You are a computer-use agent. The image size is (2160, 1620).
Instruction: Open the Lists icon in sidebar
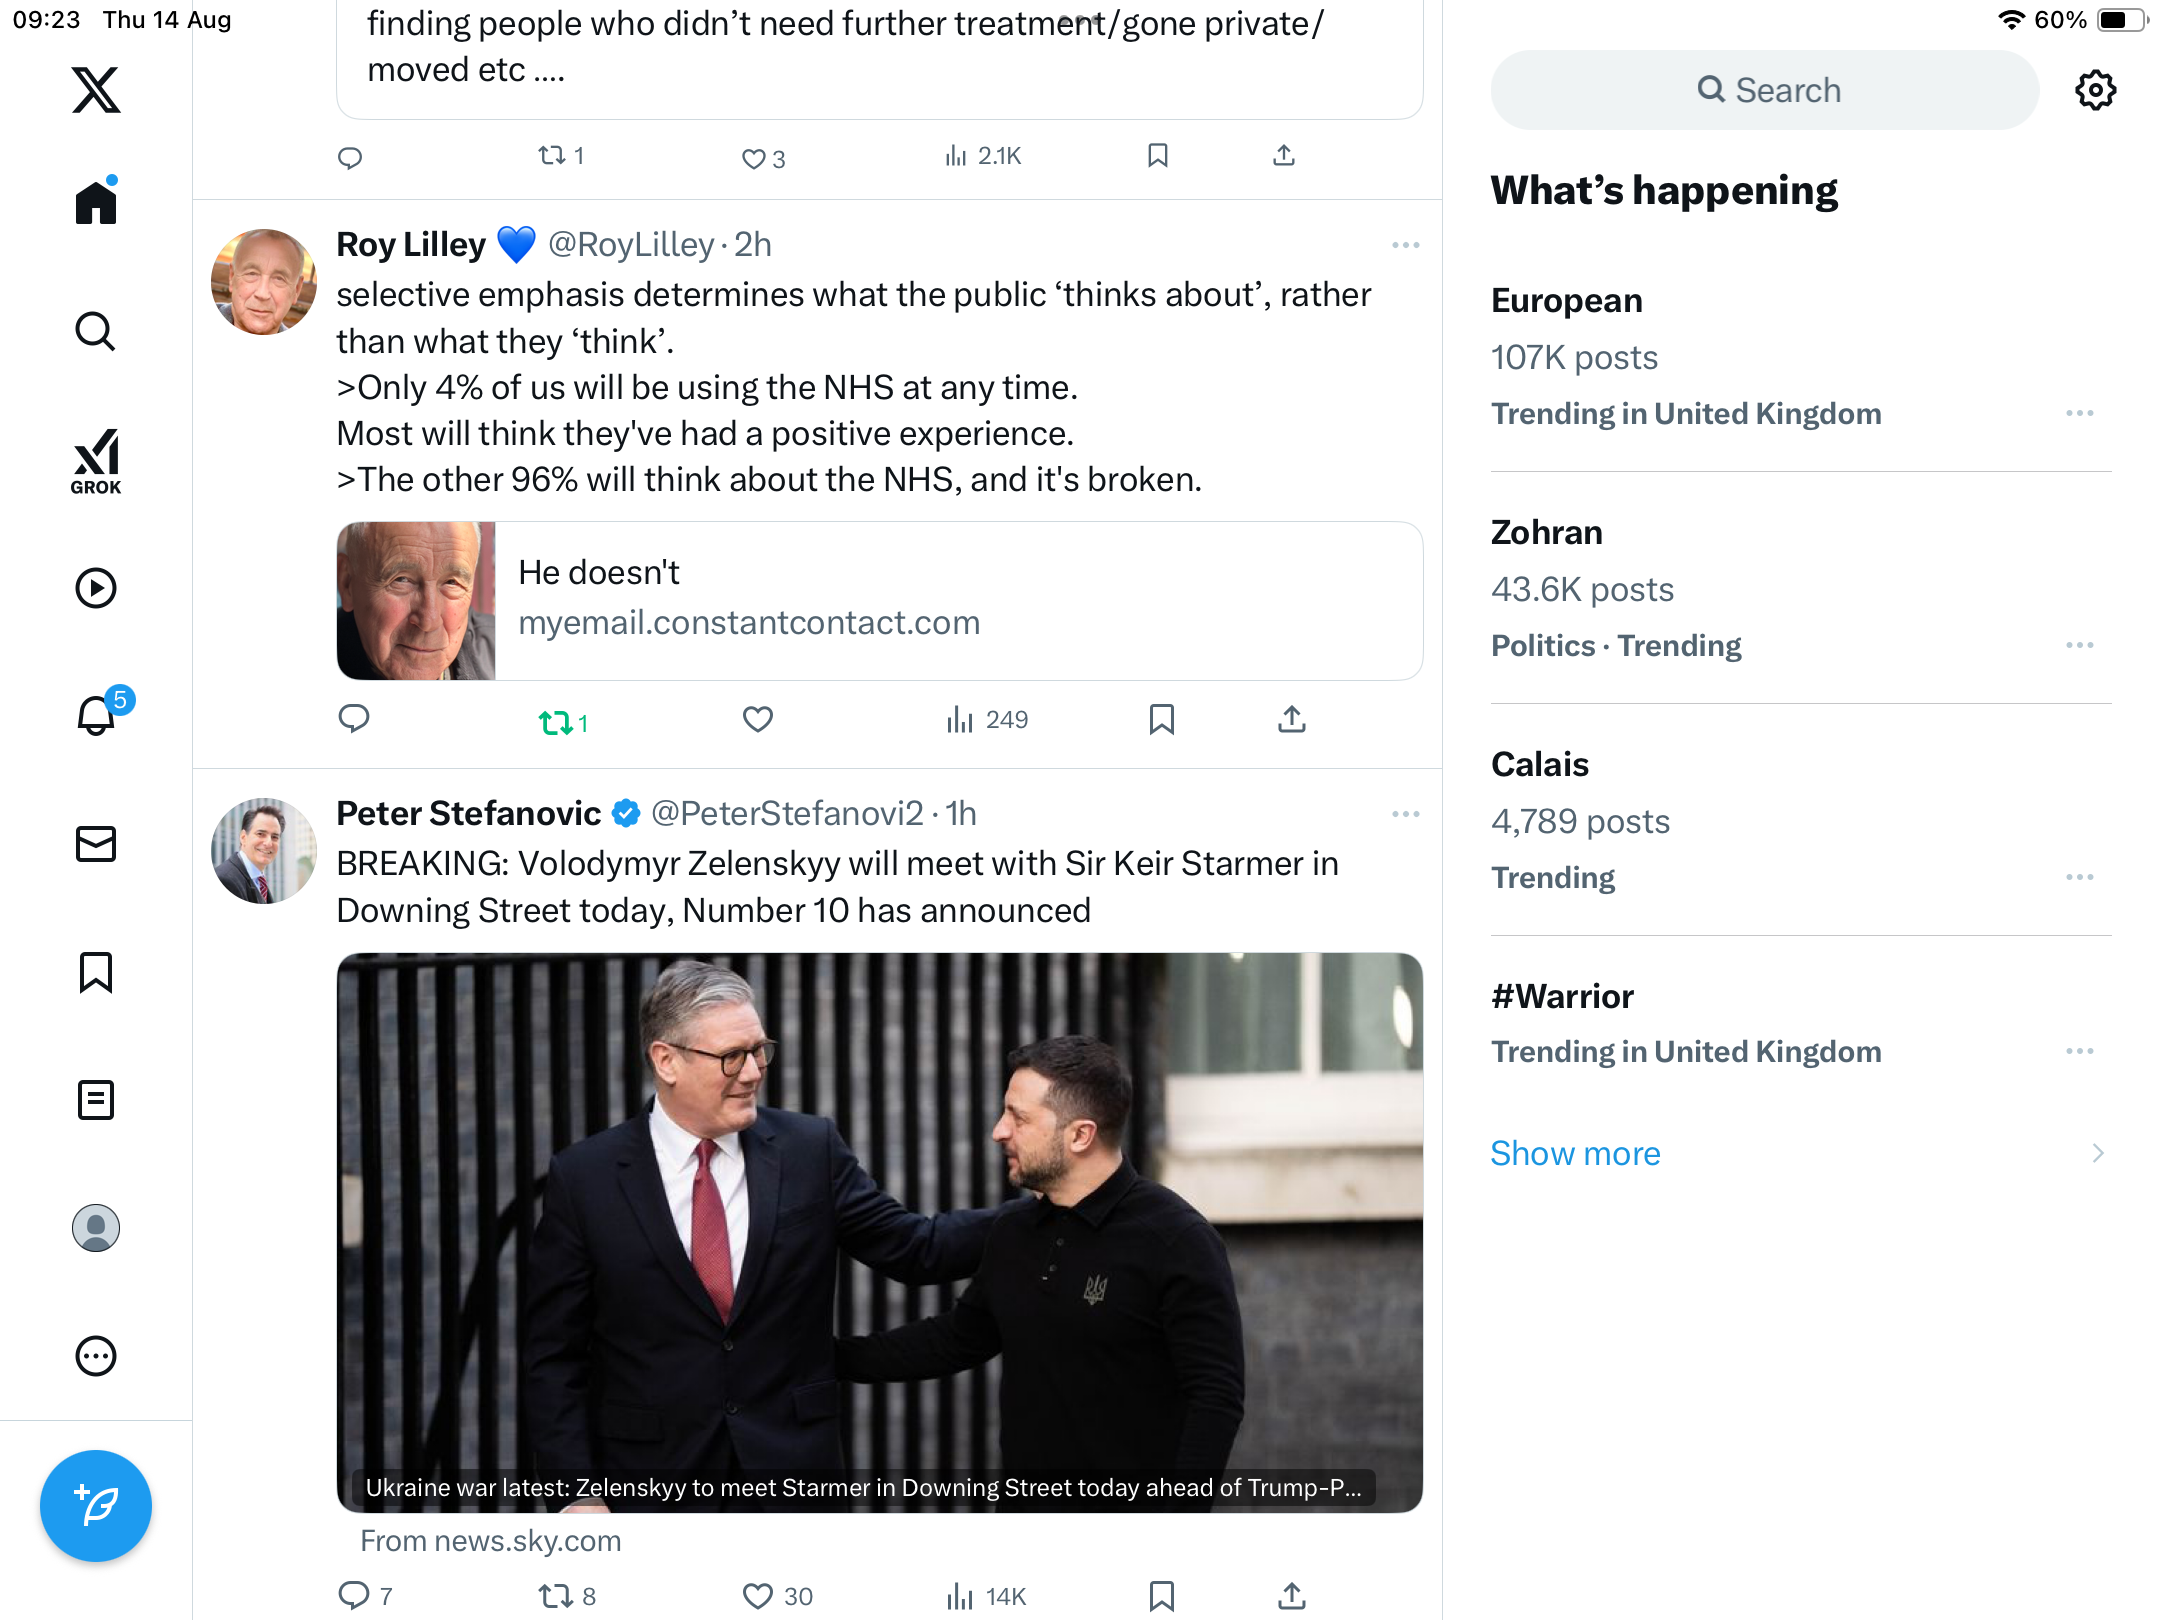(96, 1100)
